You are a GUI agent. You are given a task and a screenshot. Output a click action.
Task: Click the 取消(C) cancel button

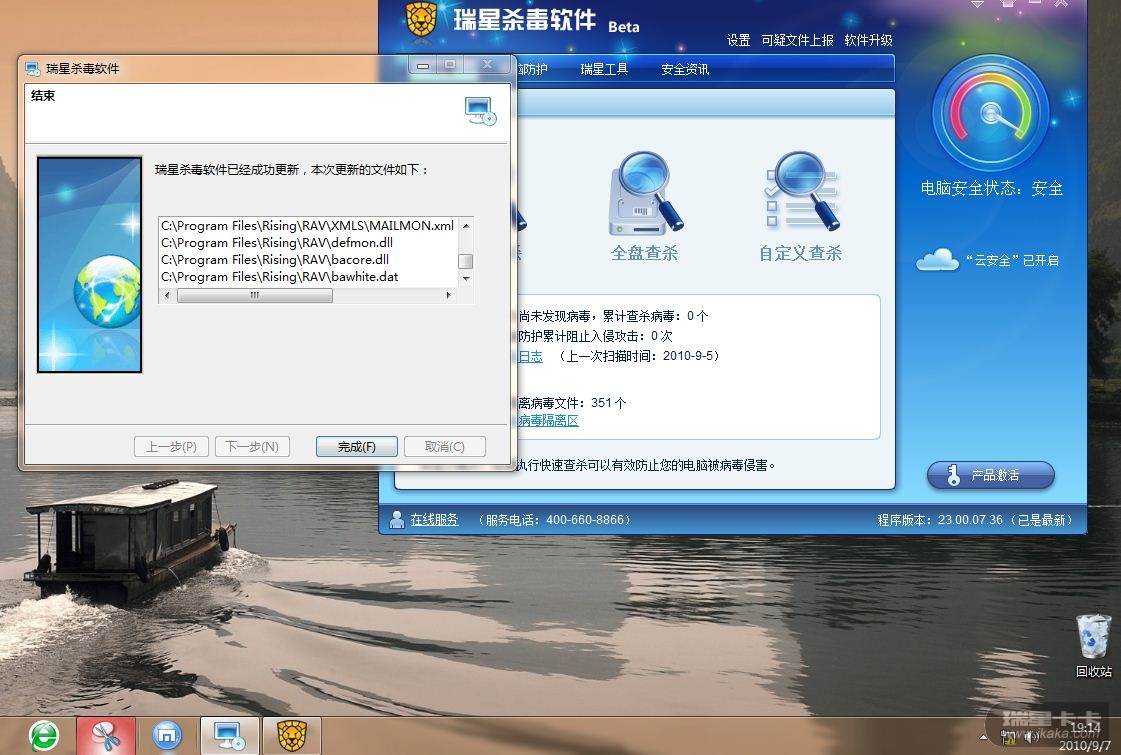tap(445, 446)
